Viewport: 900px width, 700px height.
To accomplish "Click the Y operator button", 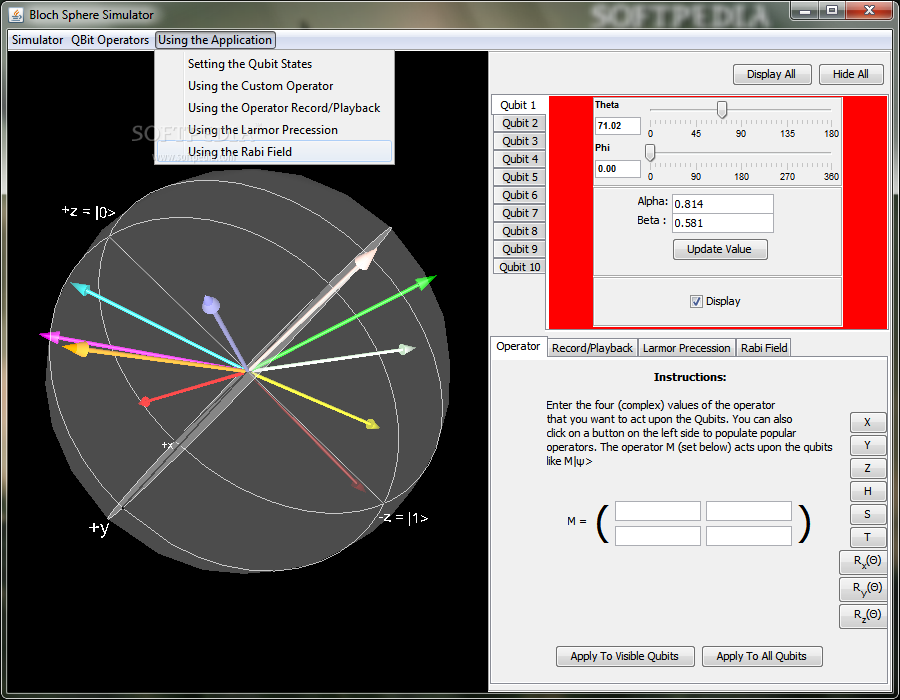I will 867,445.
